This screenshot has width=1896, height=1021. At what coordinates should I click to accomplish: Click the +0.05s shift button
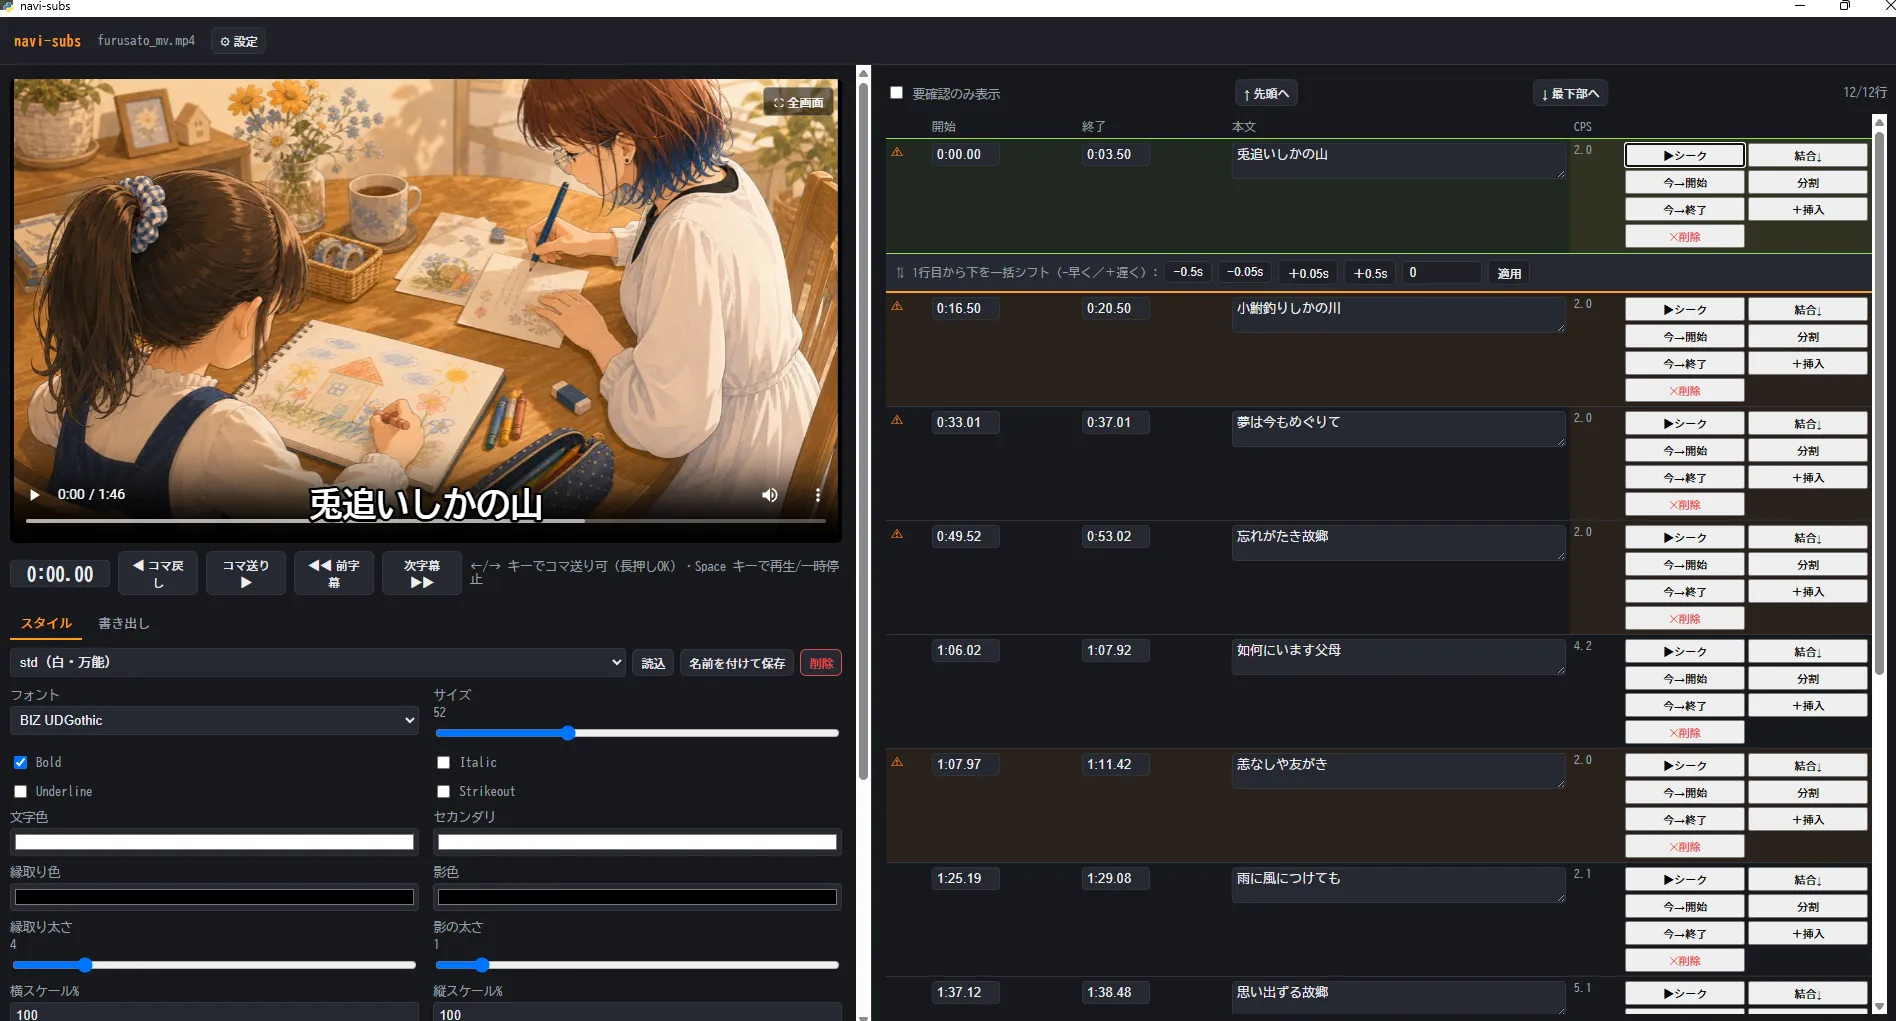1308,273
